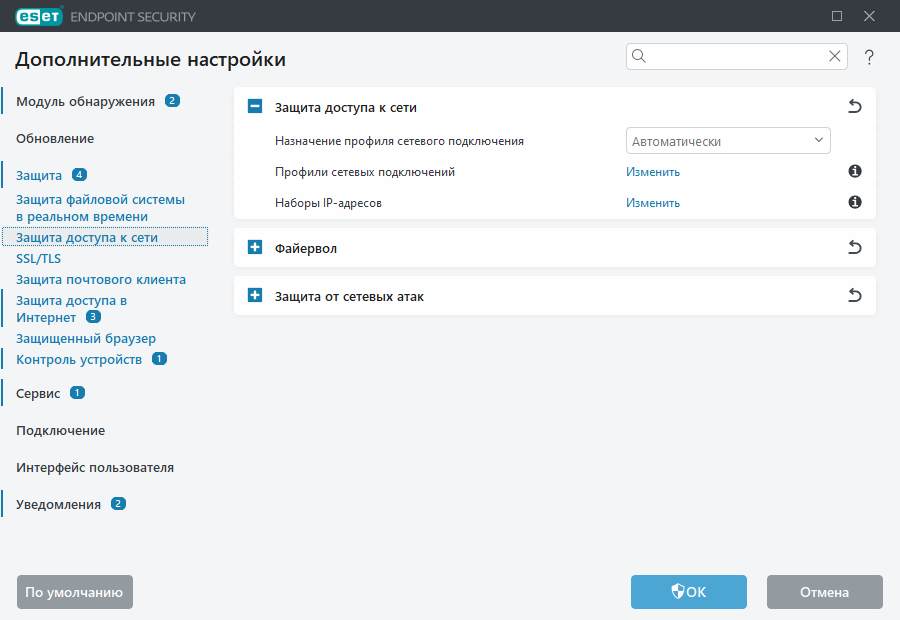
Task: Reset Файервол settings via revert icon
Action: coord(854,247)
